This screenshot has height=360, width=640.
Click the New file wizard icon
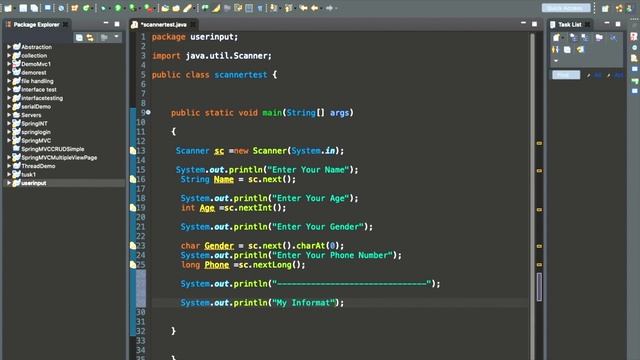8,8
